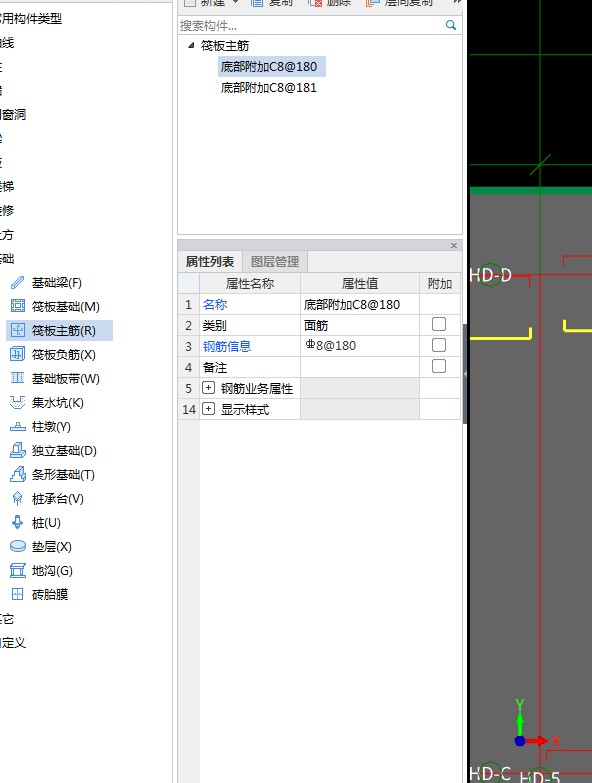This screenshot has height=783, width=592.
Task: Select the 筏板负筋(X) negative rebar icon
Action: (x=17, y=355)
